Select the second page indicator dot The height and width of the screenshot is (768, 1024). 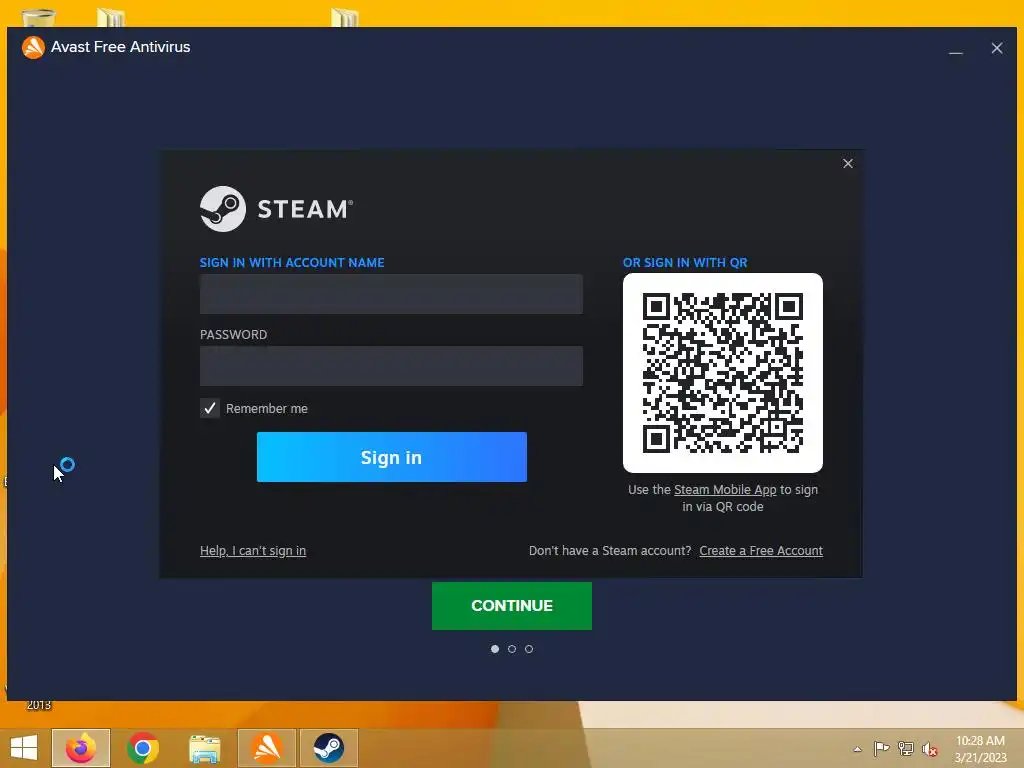[512, 649]
